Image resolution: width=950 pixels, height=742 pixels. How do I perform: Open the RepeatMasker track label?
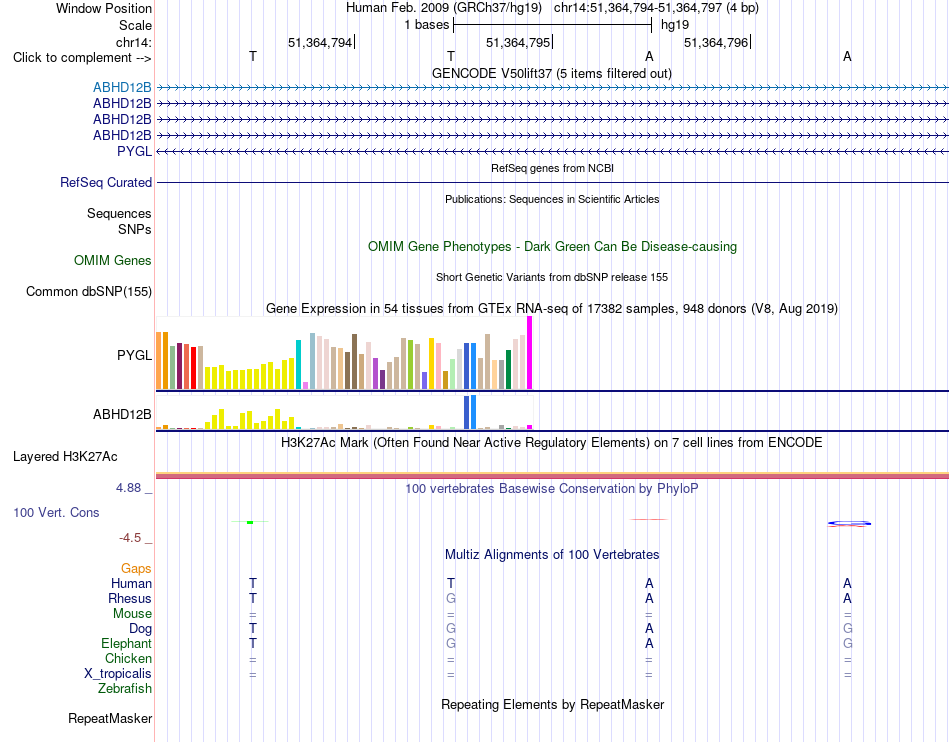(x=110, y=718)
